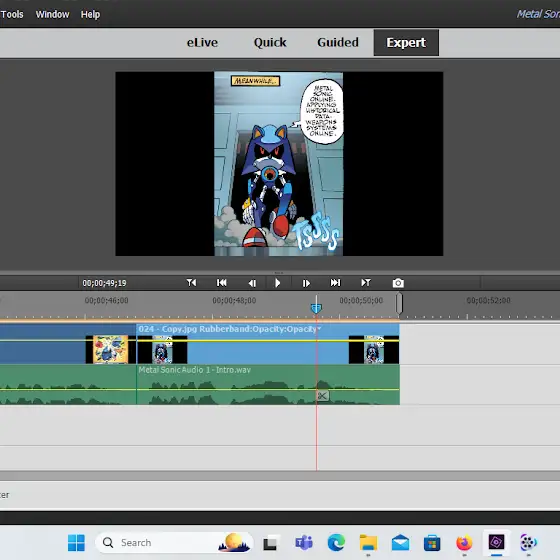The height and width of the screenshot is (560, 560).
Task: Step forward one frame
Action: click(x=306, y=283)
